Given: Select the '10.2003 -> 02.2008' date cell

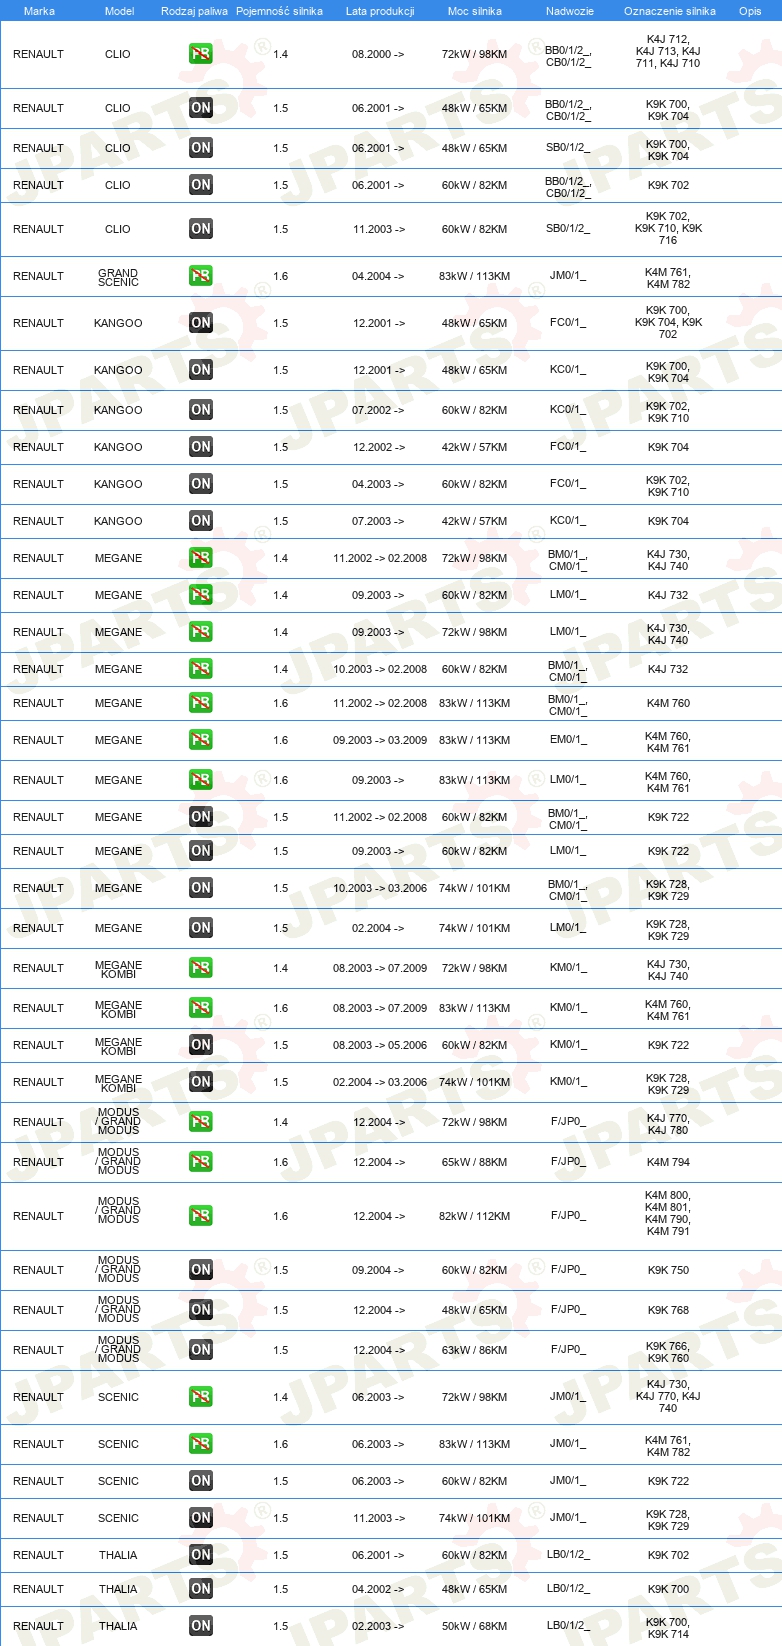Looking at the screenshot, I should pos(380,669).
